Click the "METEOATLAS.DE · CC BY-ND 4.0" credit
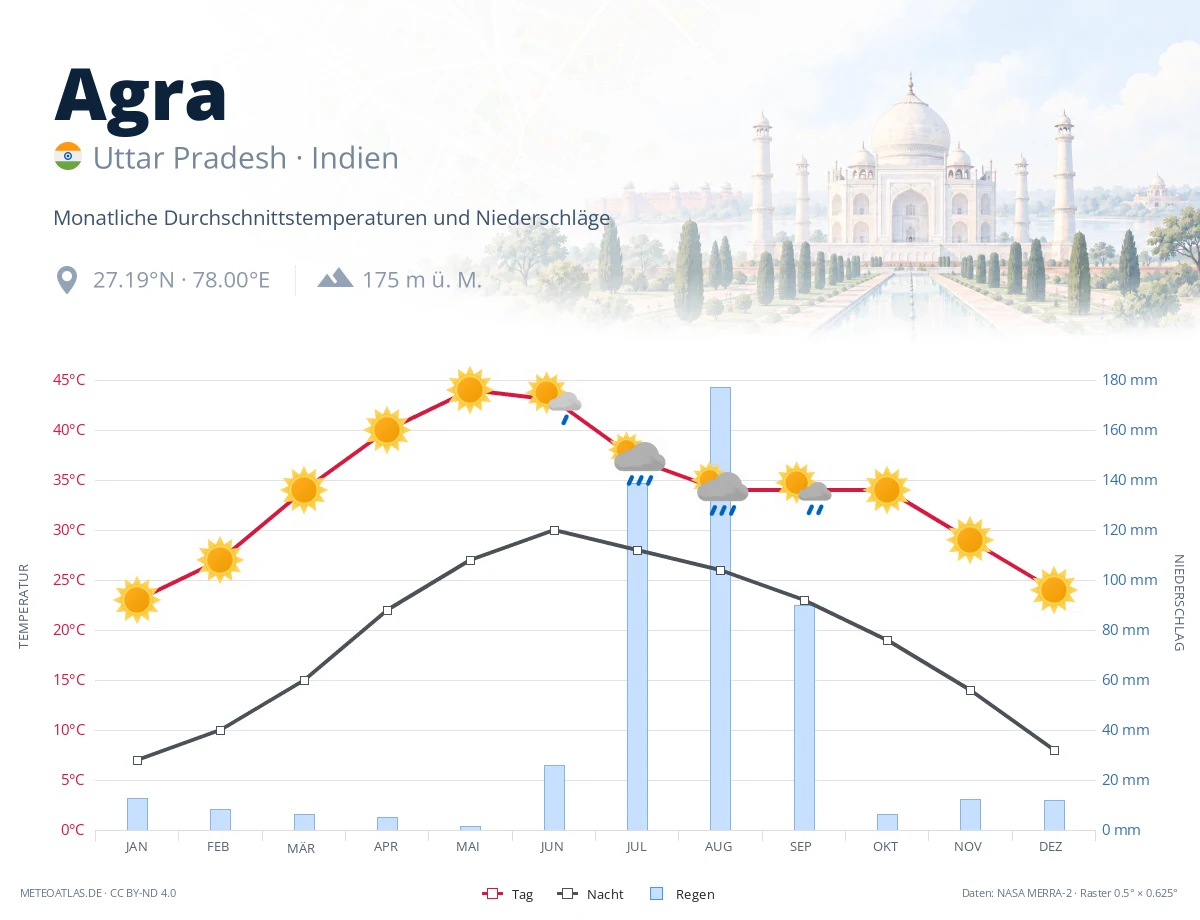Screen dimensions: 1200x920 coord(98,893)
